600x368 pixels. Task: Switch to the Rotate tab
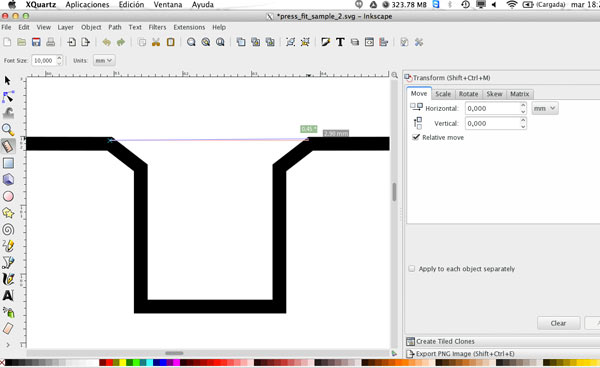pos(468,94)
